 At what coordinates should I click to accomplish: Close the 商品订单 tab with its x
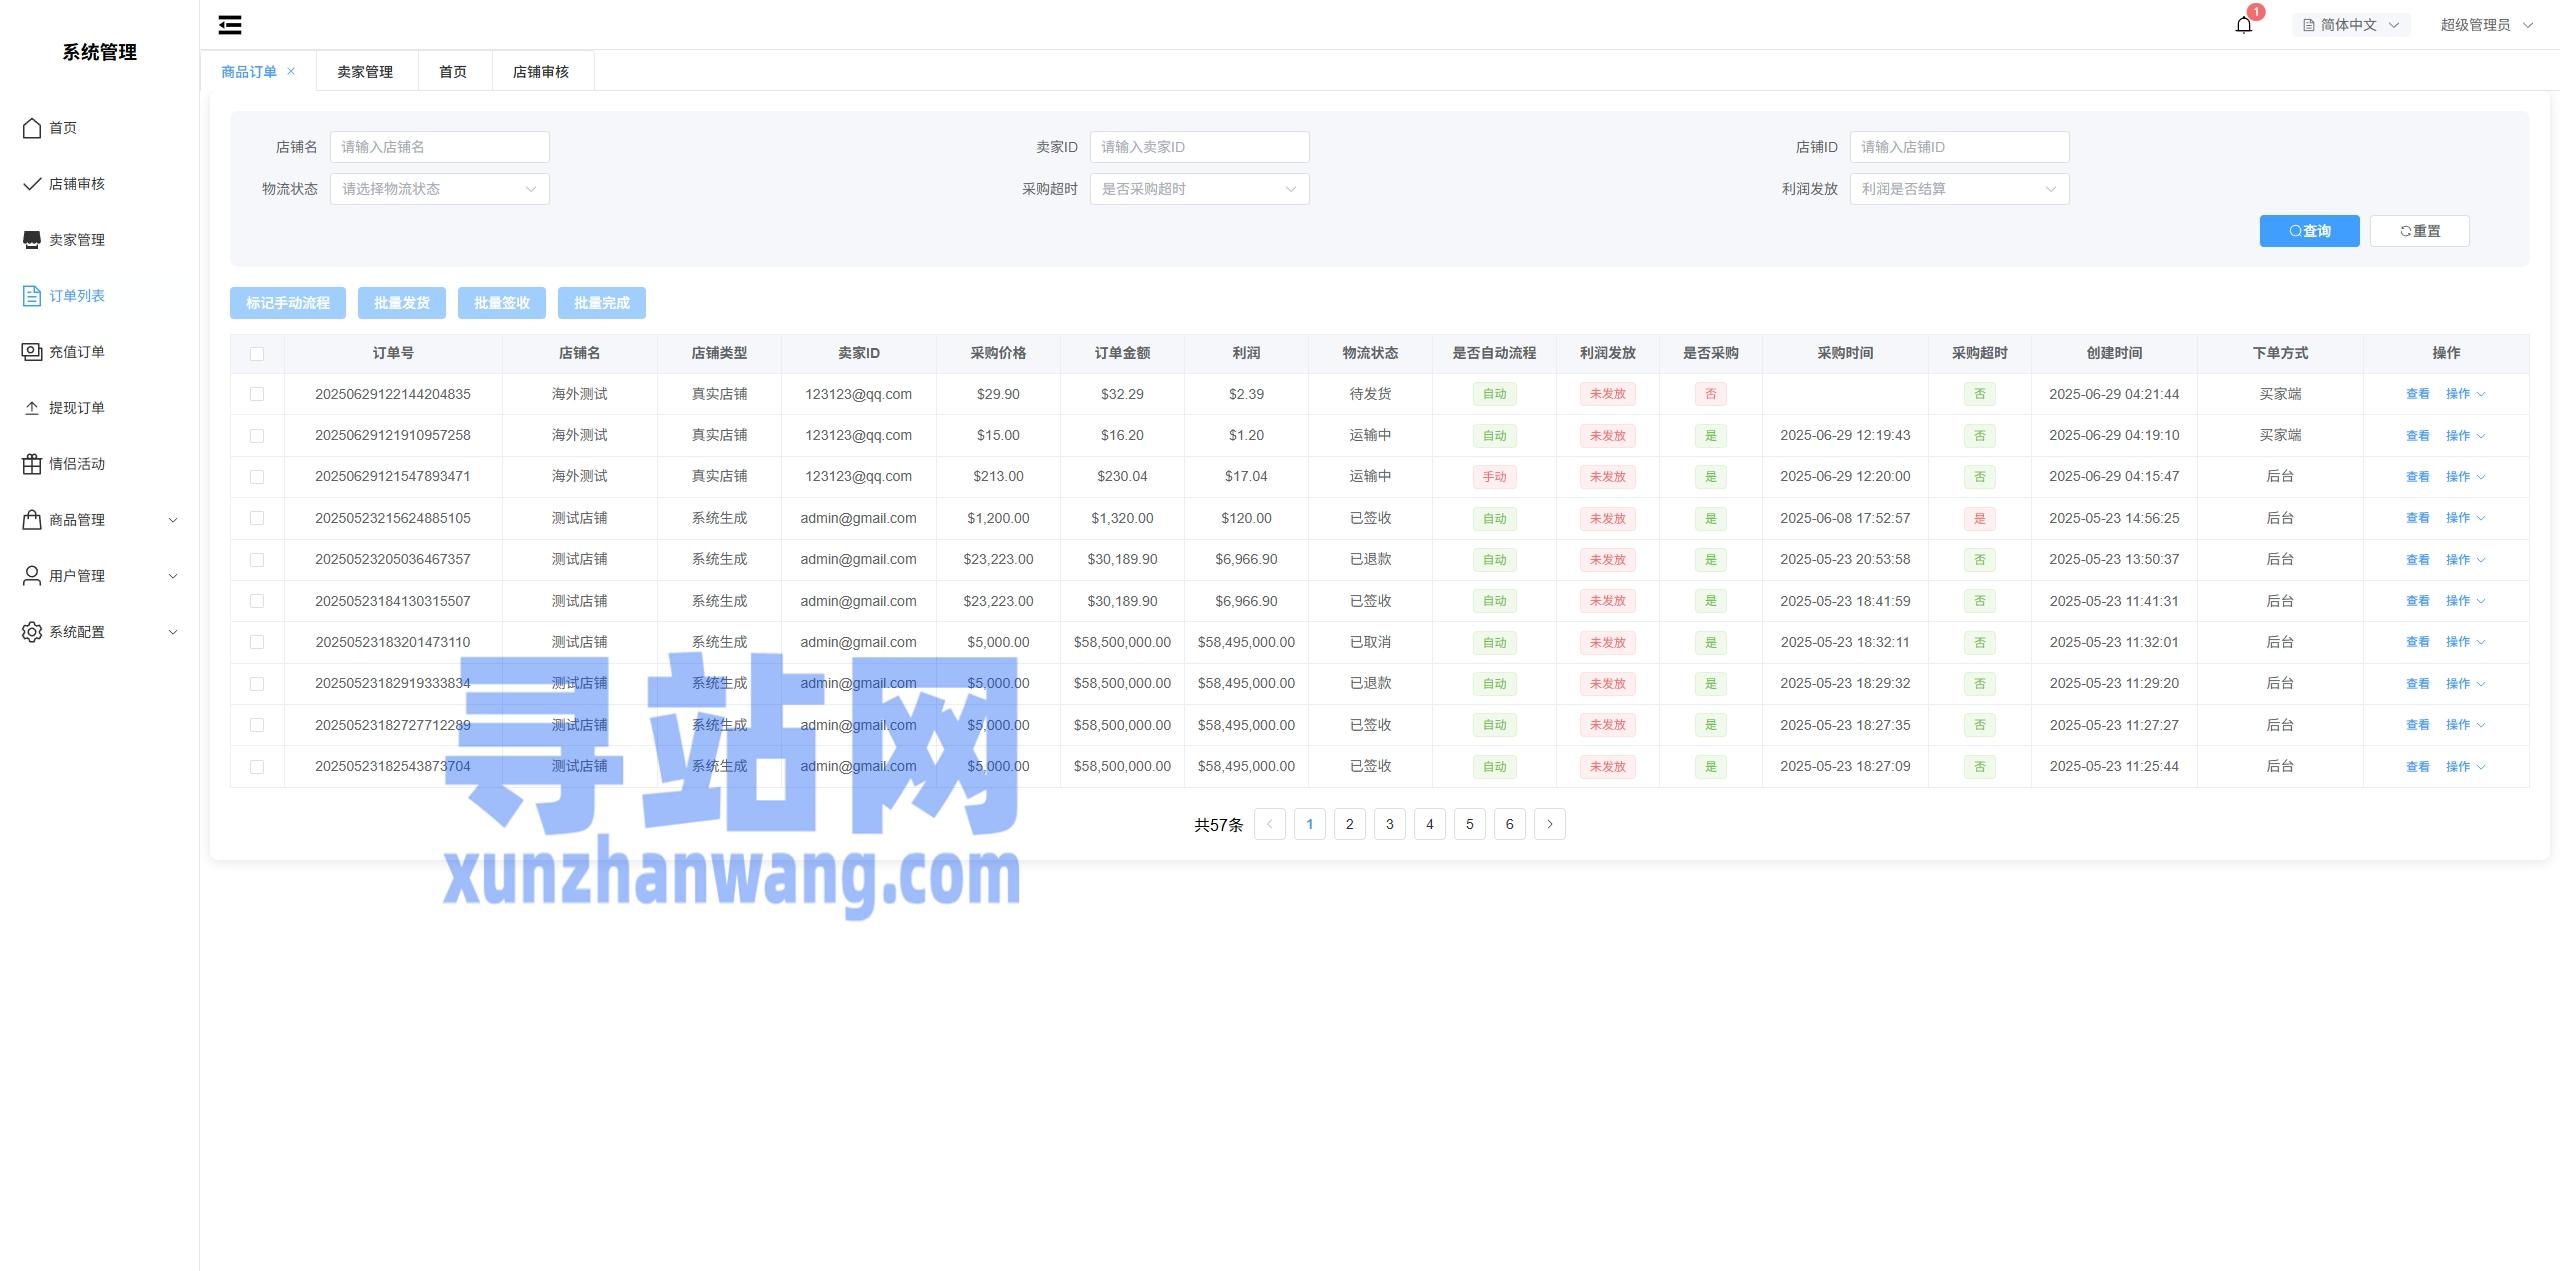[x=291, y=71]
